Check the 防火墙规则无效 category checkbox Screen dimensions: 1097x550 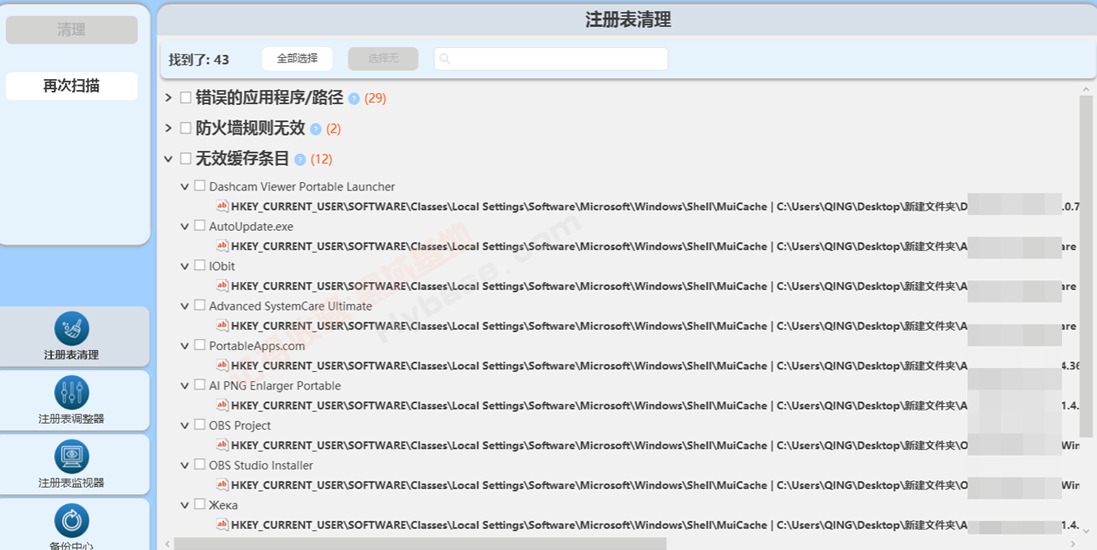tap(185, 127)
